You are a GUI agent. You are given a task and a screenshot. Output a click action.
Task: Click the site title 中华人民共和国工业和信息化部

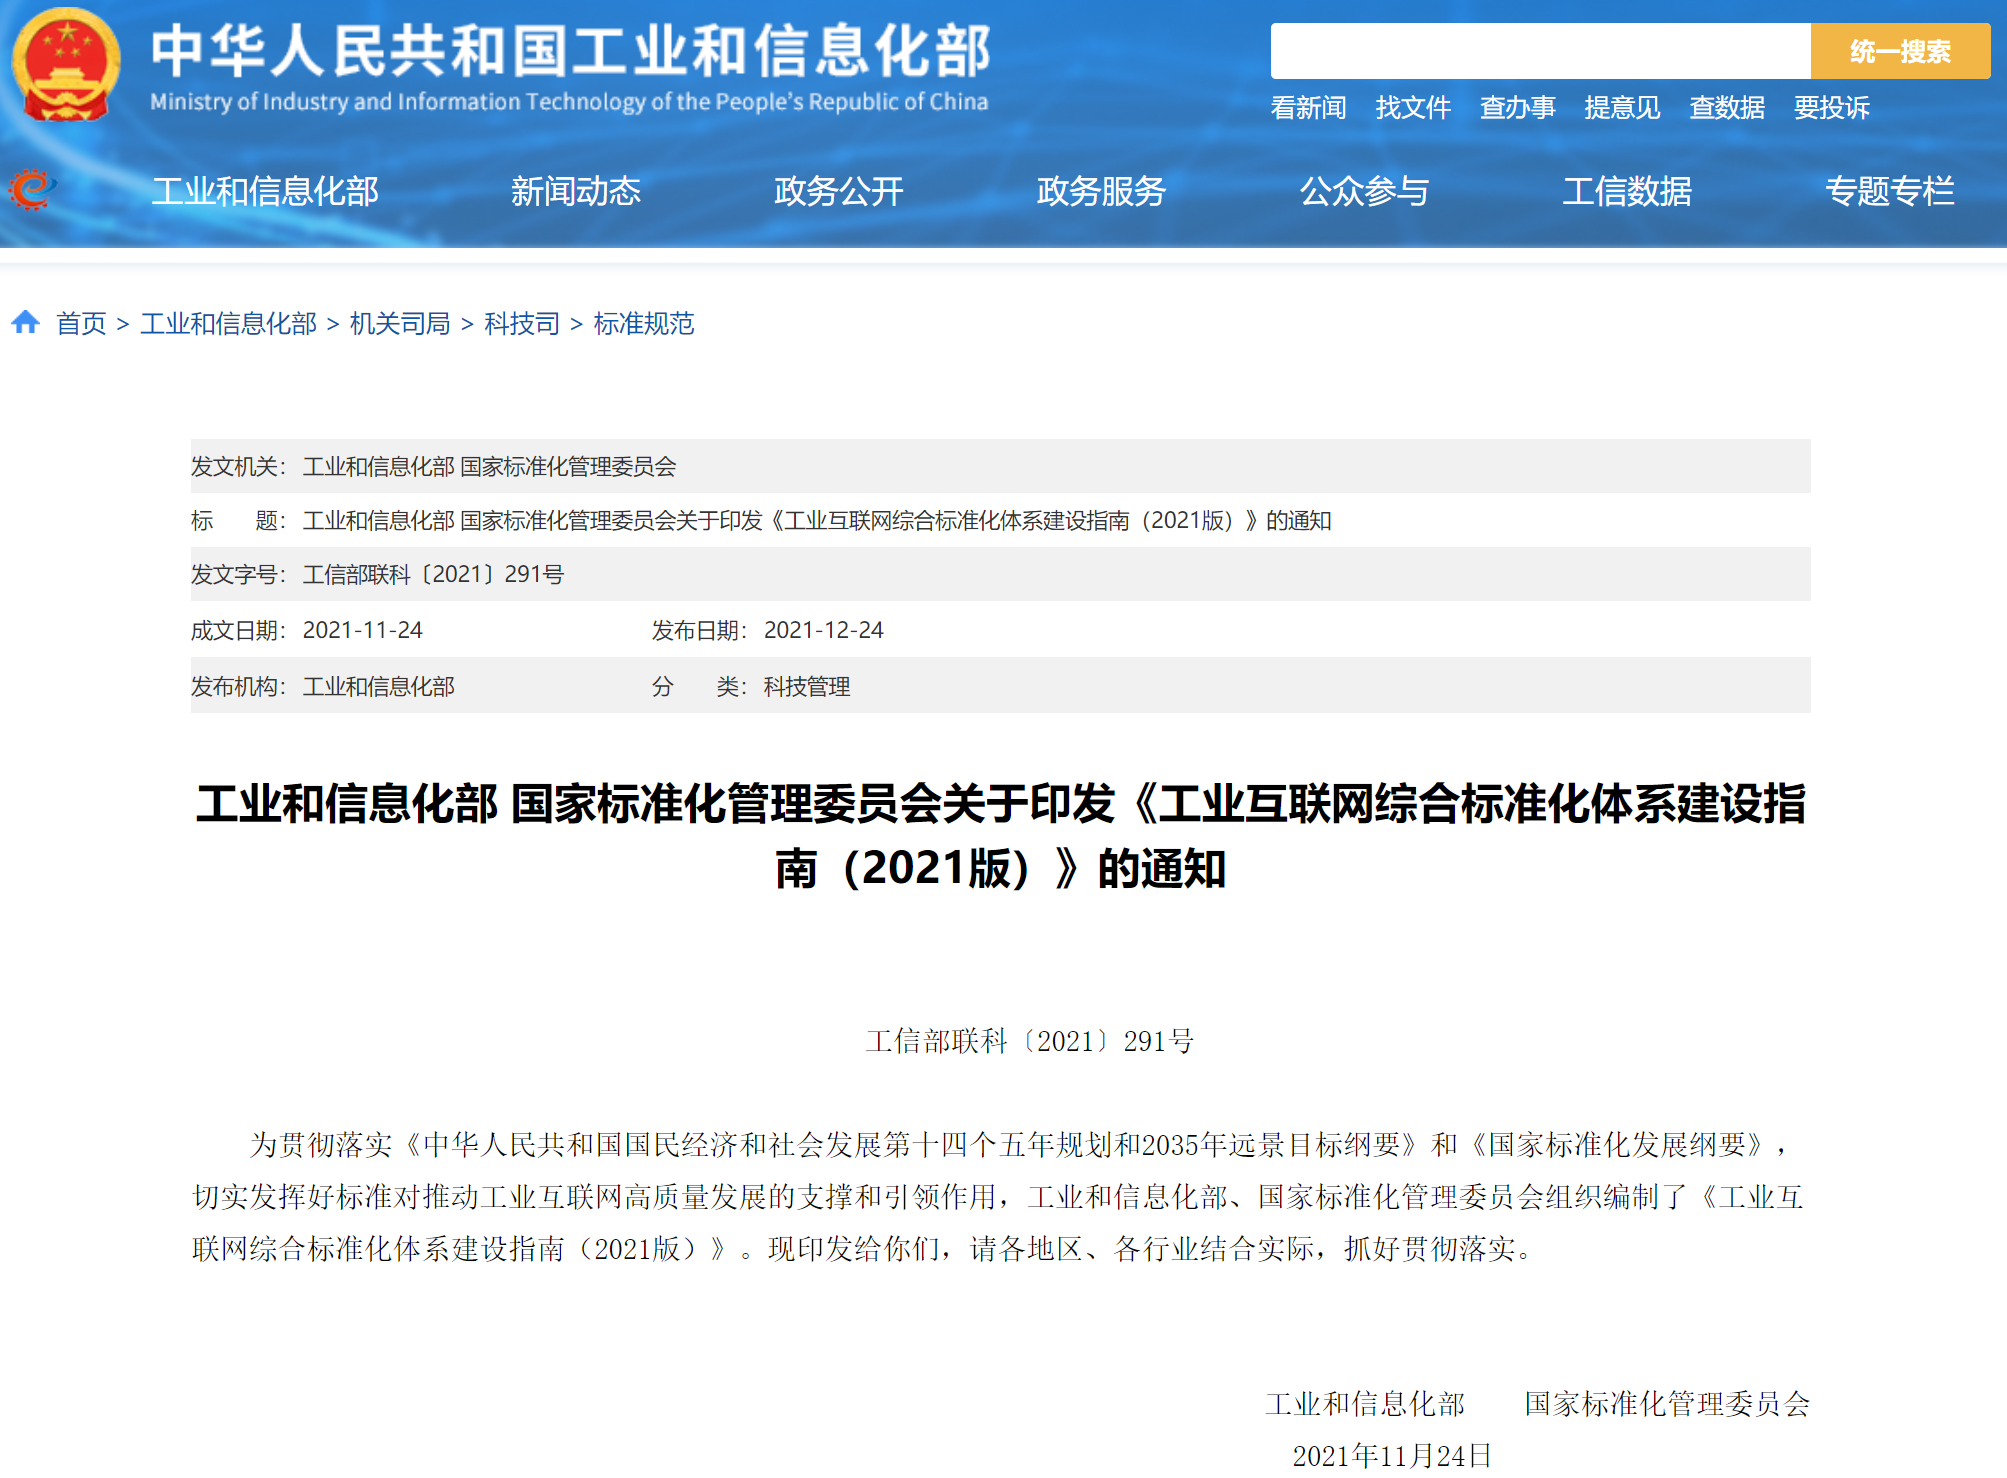click(x=571, y=51)
